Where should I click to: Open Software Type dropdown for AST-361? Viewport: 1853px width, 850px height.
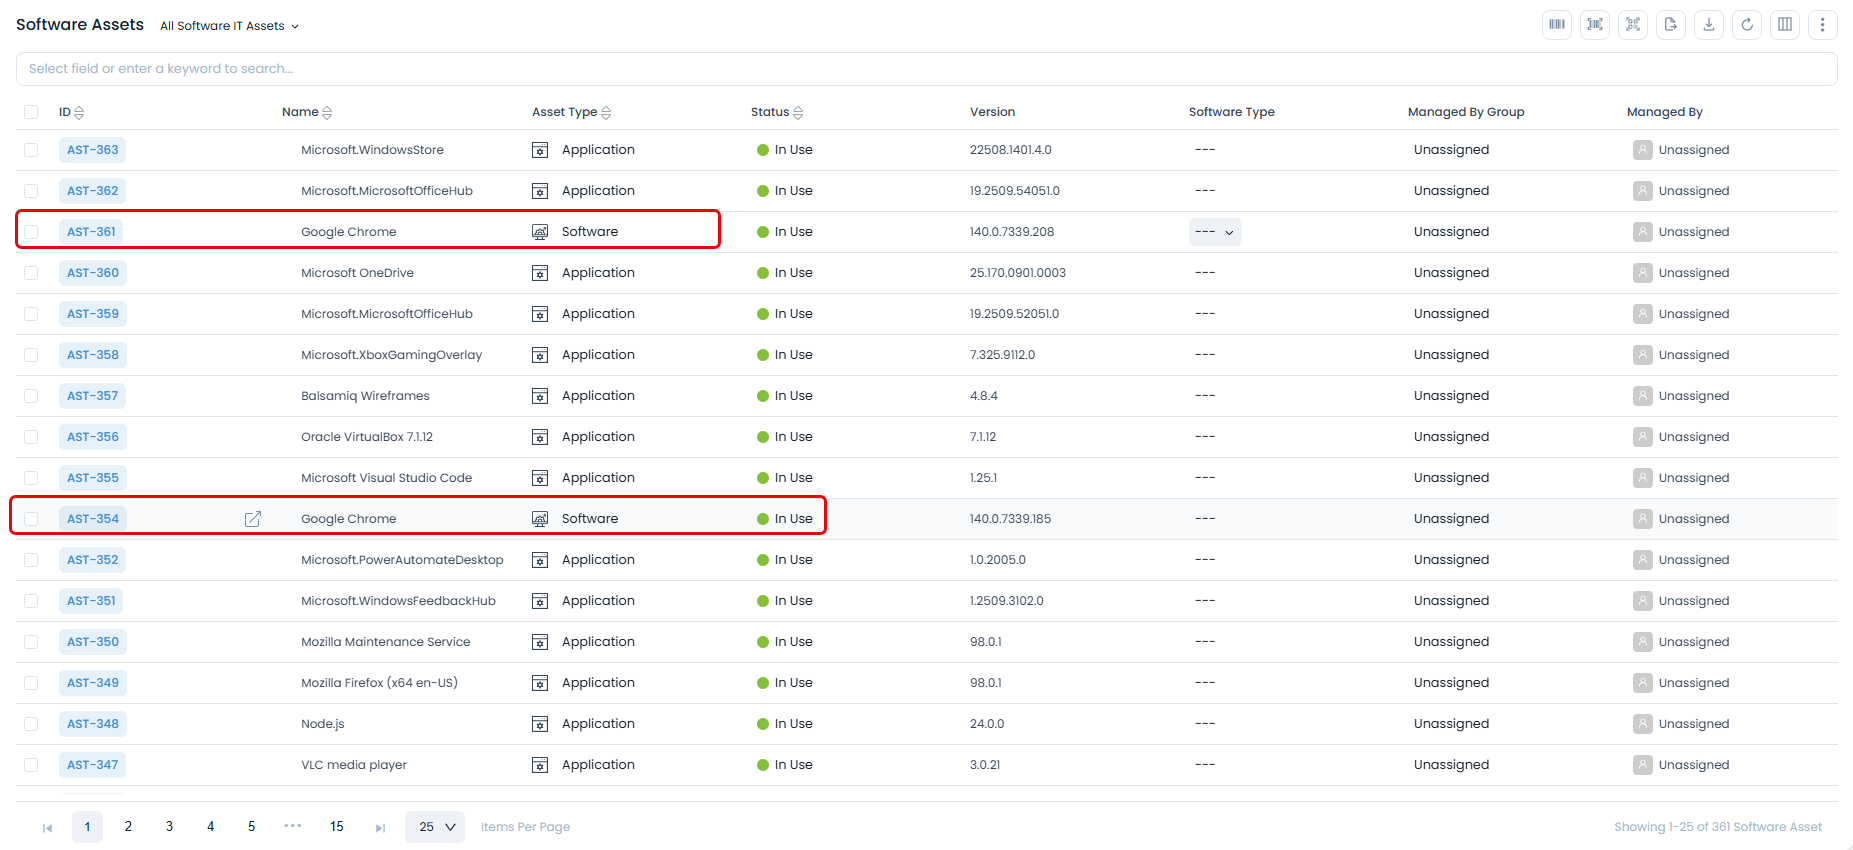(1215, 232)
